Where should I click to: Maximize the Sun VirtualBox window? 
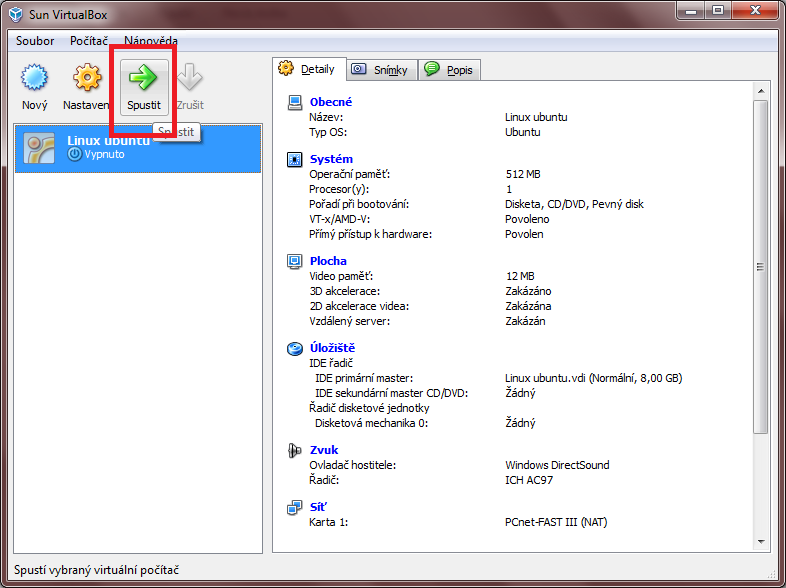pyautogui.click(x=718, y=11)
